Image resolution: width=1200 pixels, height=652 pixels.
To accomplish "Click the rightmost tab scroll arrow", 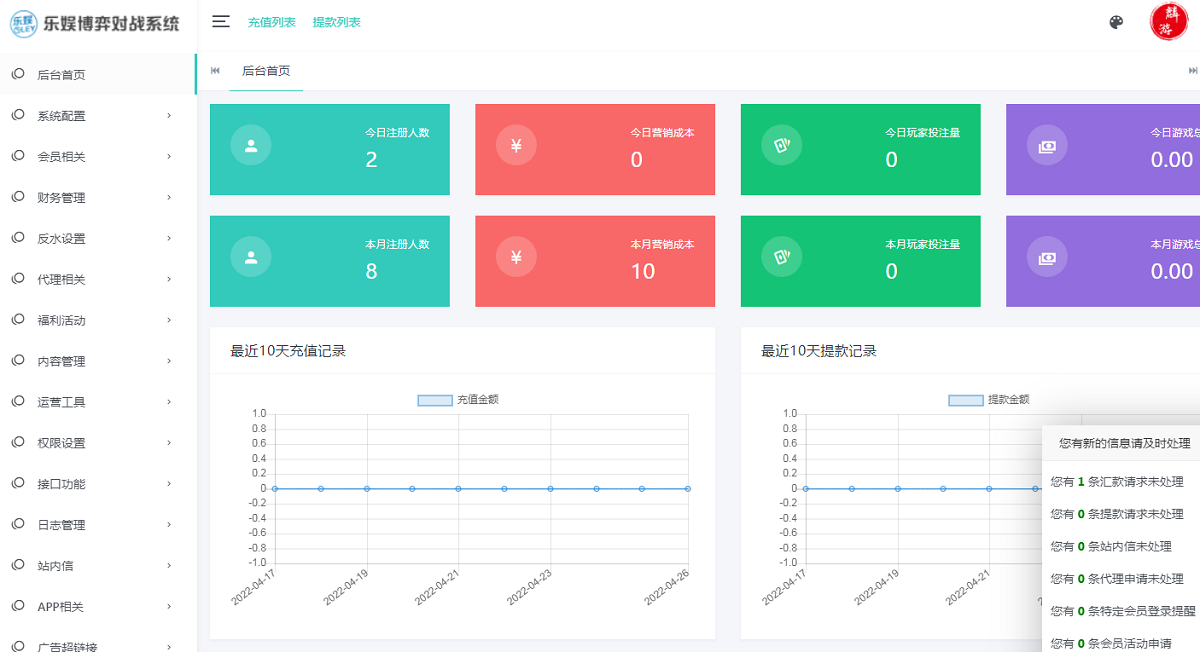I will pos(1193,72).
